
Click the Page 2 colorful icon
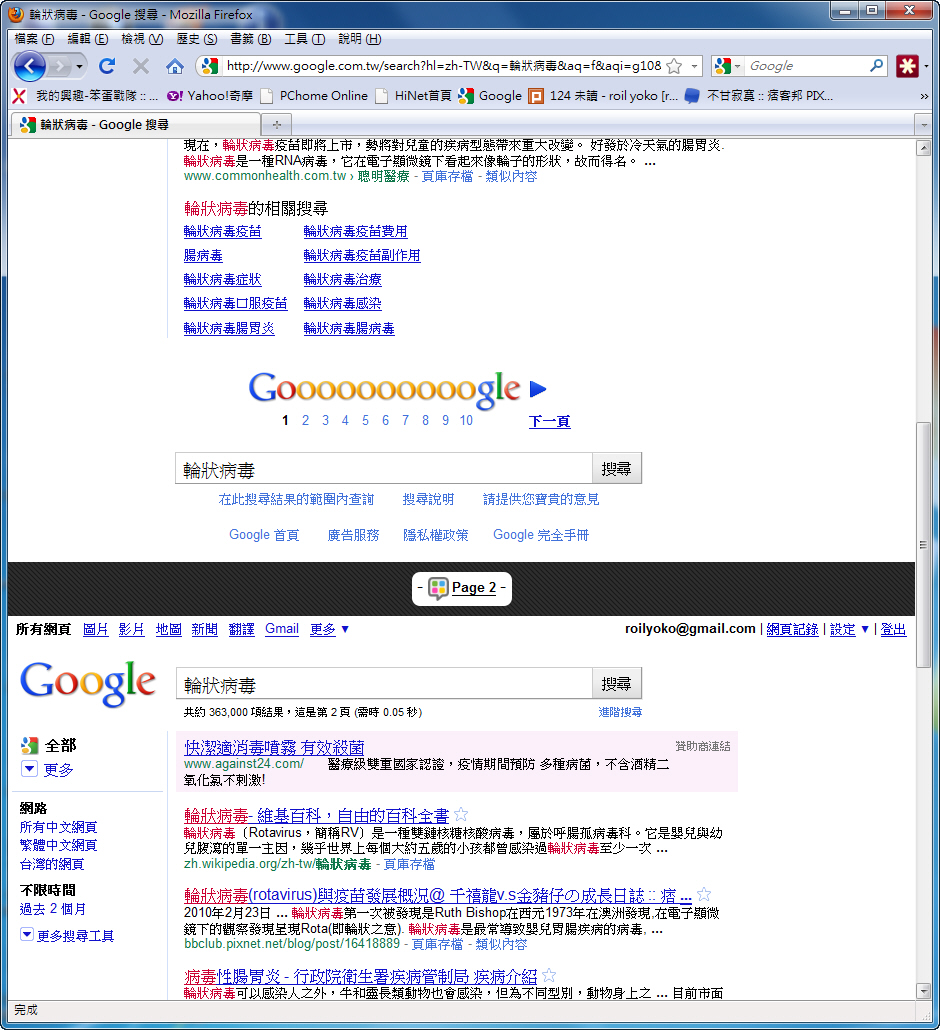coord(438,588)
